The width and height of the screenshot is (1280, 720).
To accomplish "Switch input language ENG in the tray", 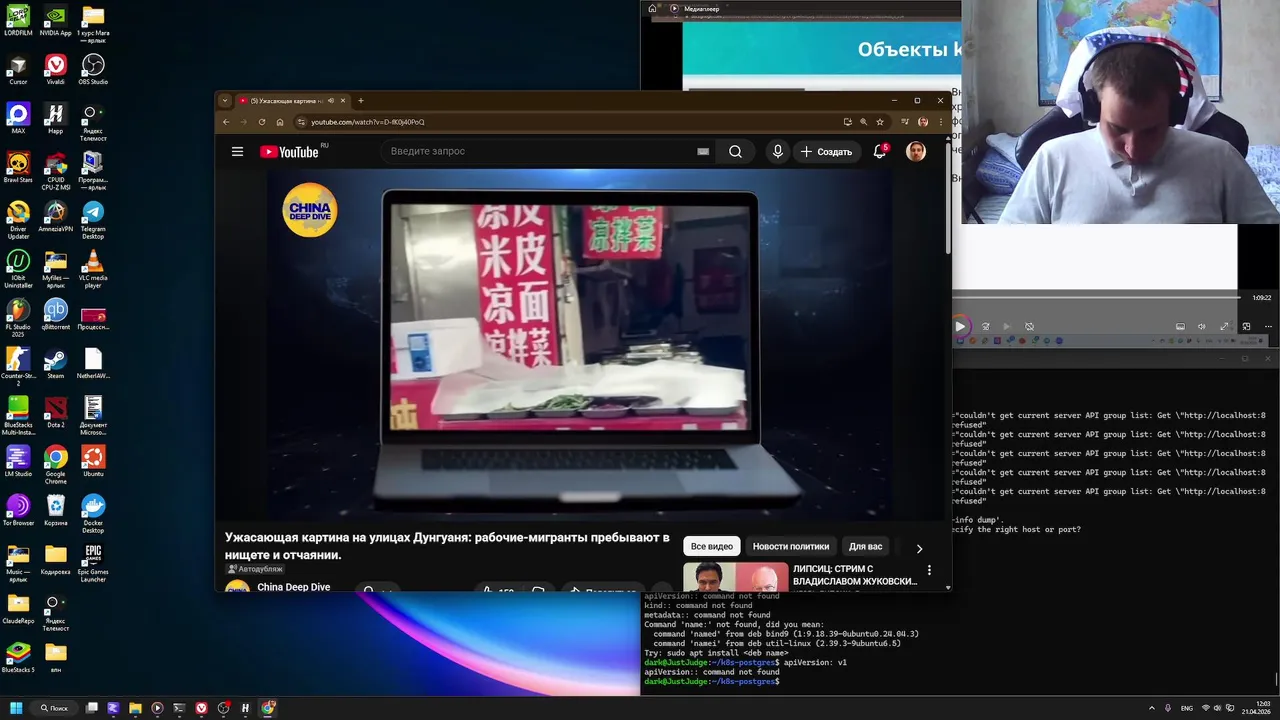I will (1187, 708).
